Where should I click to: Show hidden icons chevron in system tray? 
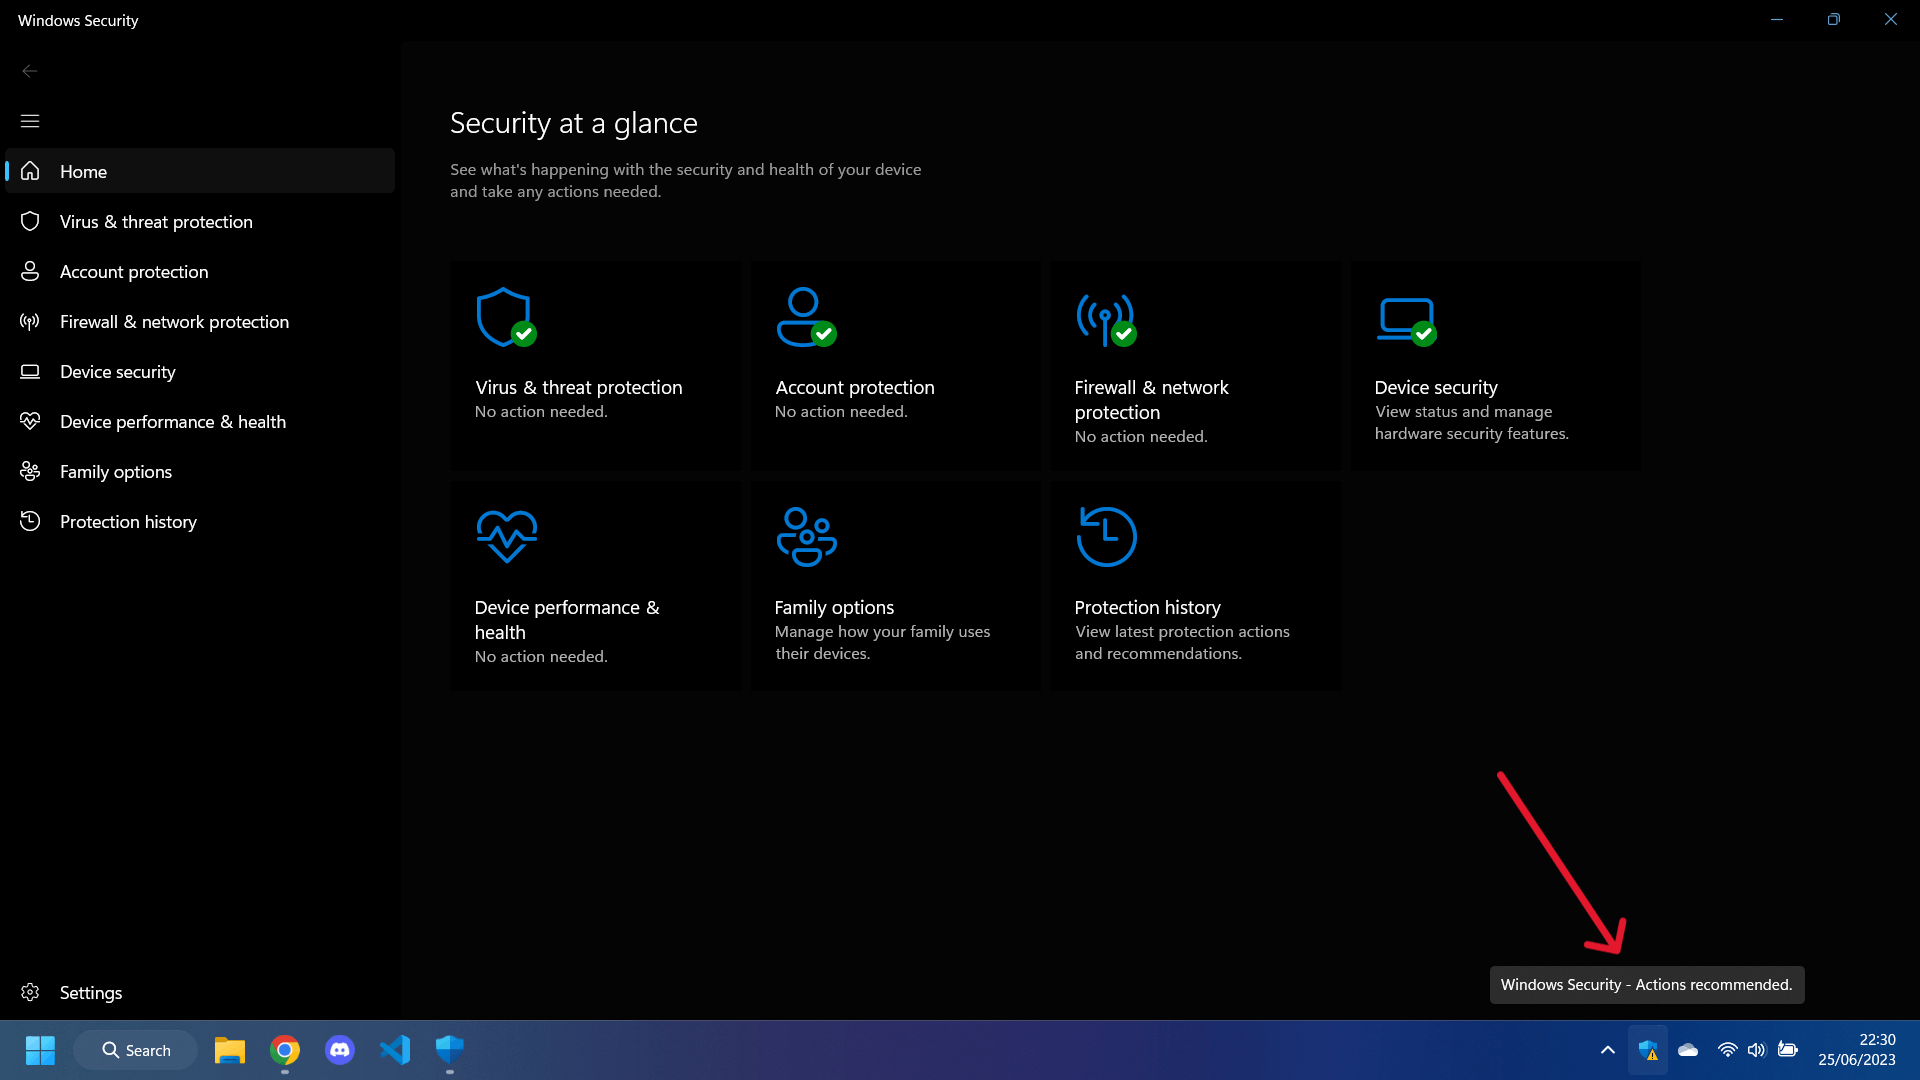[x=1607, y=1050]
